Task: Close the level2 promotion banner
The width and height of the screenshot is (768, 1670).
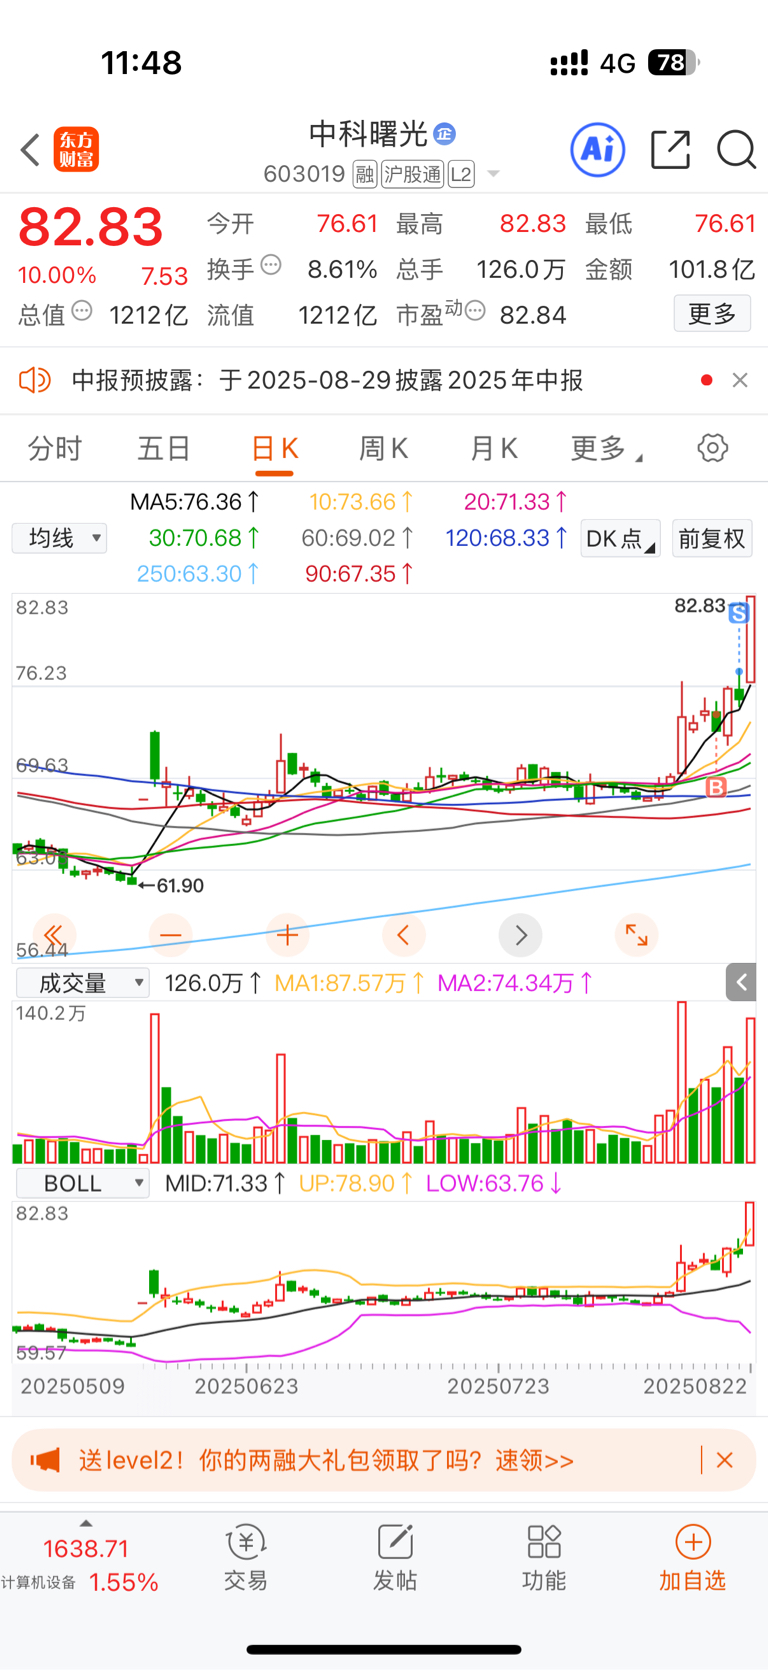Action: (725, 1460)
